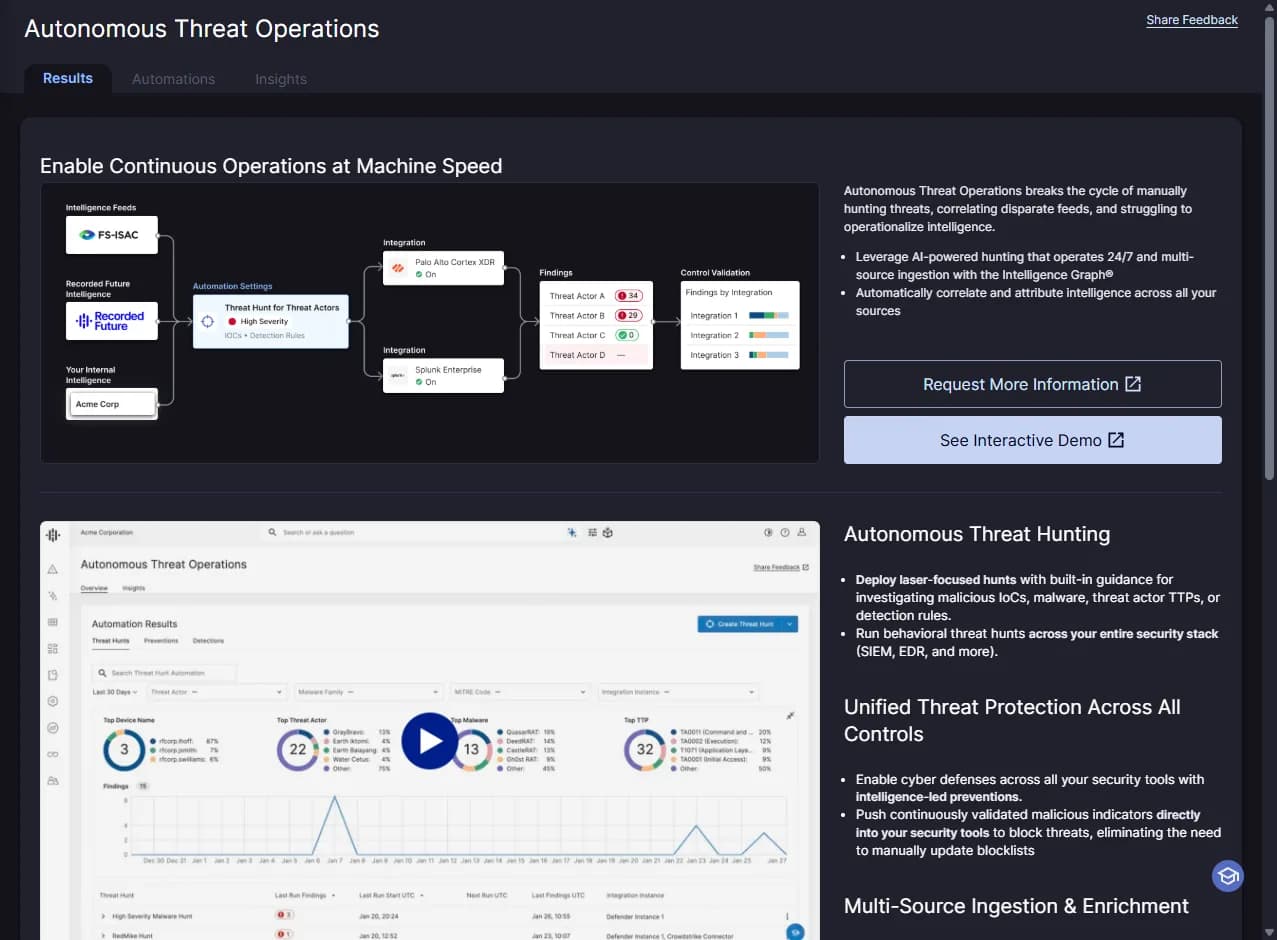Click 'Threat Hunt for Threat Actors' diagram card
This screenshot has height=940, width=1277.
point(271,321)
